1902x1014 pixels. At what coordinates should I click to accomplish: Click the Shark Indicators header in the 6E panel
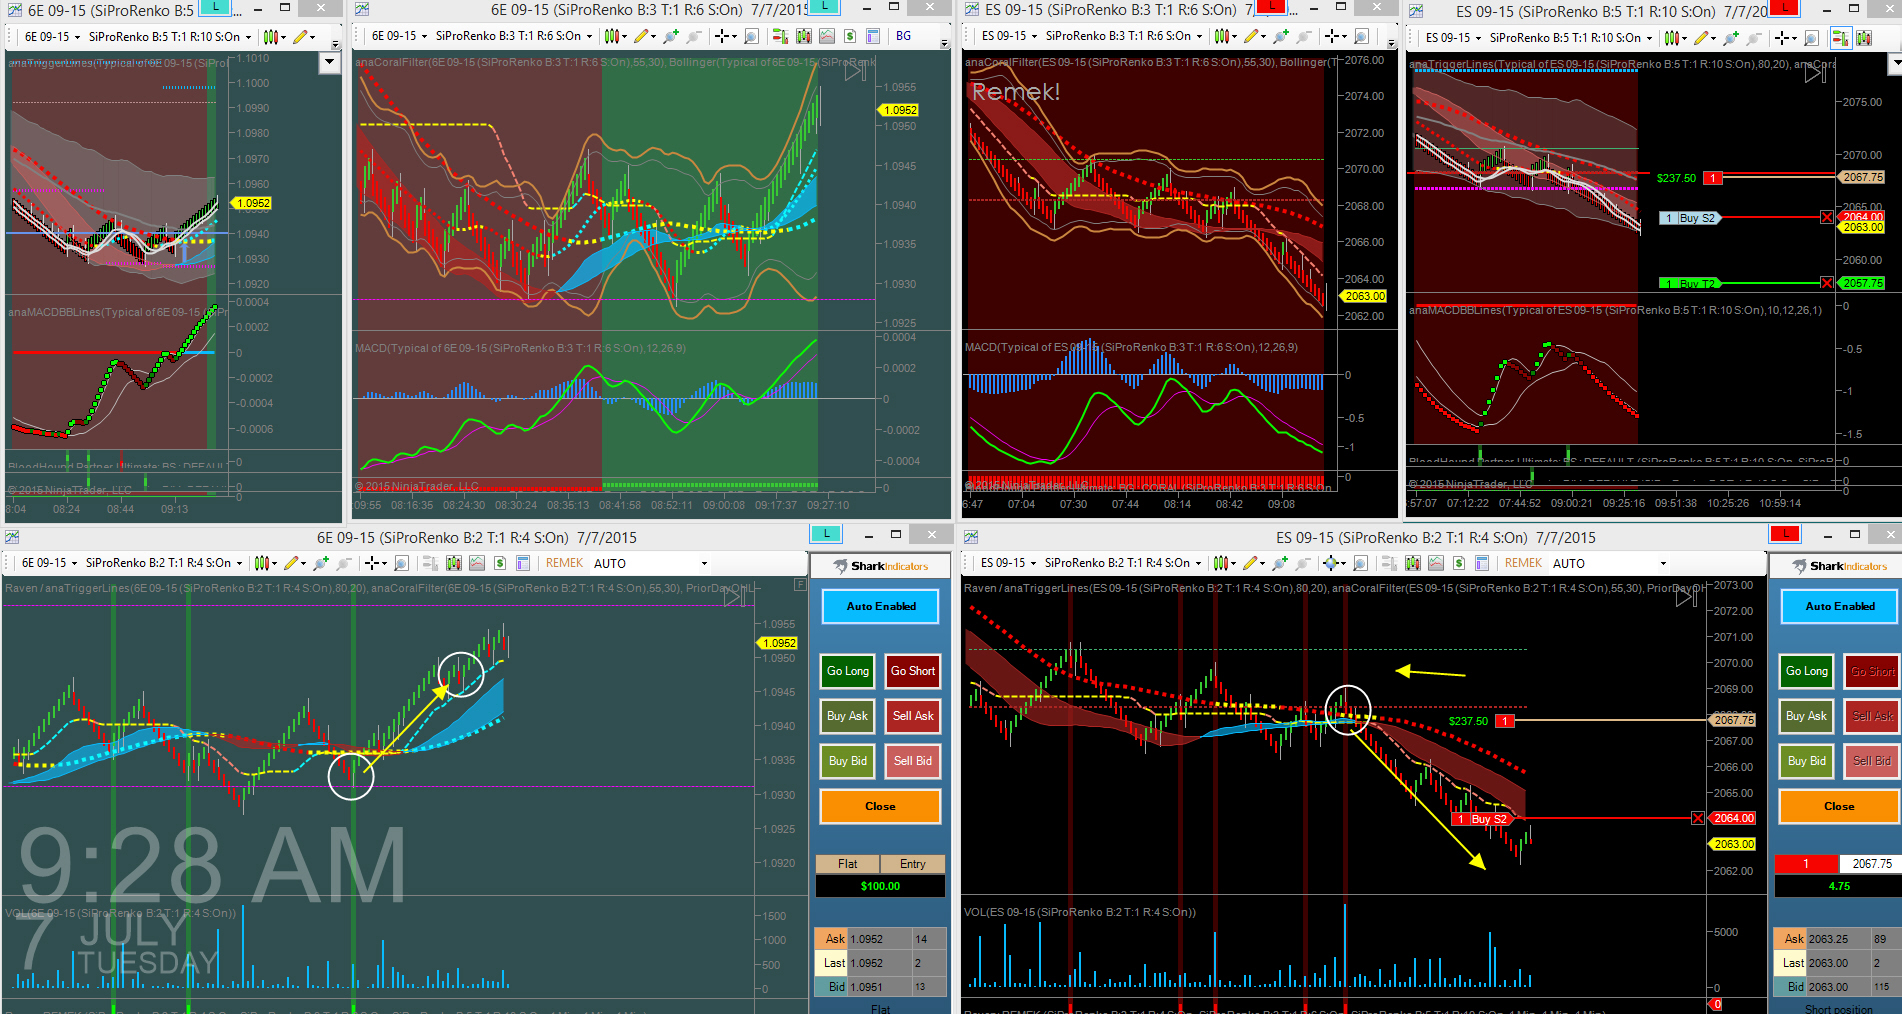coord(881,566)
